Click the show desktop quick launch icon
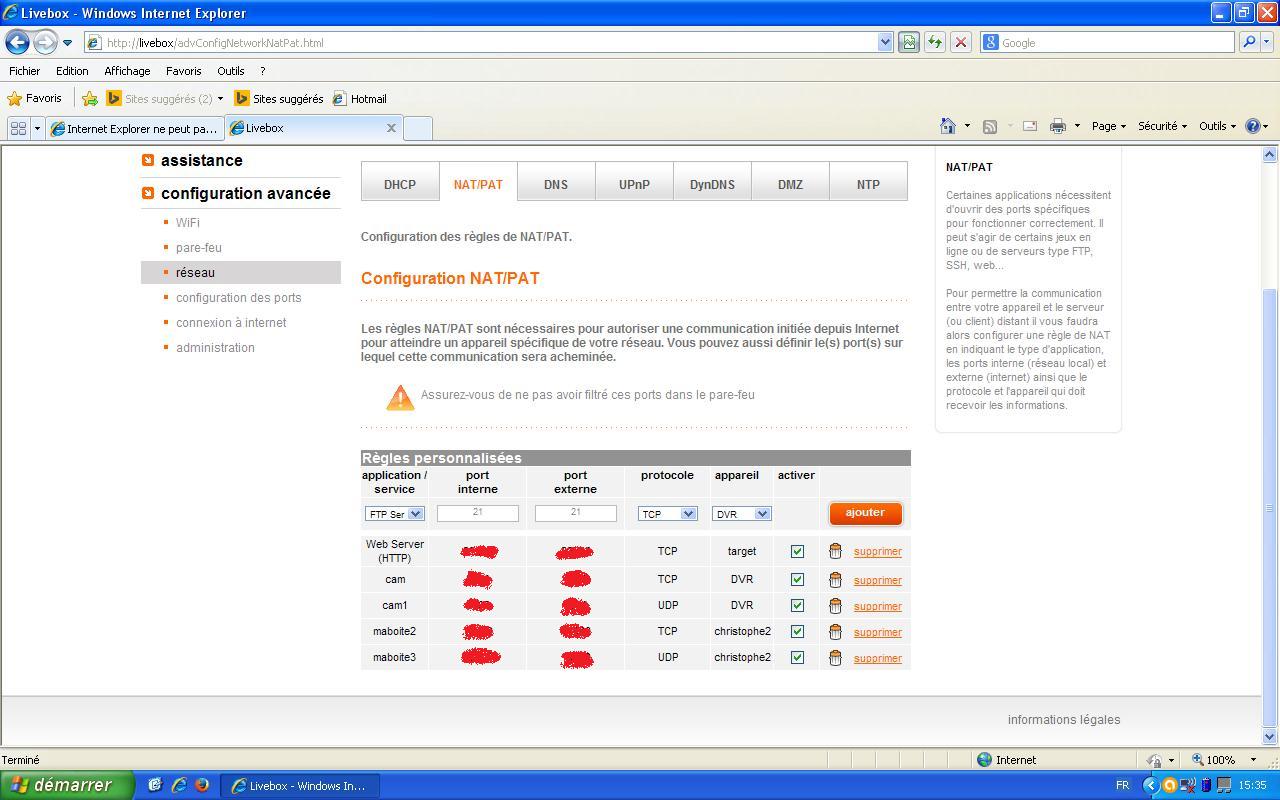Image resolution: width=1280 pixels, height=800 pixels. pos(155,785)
